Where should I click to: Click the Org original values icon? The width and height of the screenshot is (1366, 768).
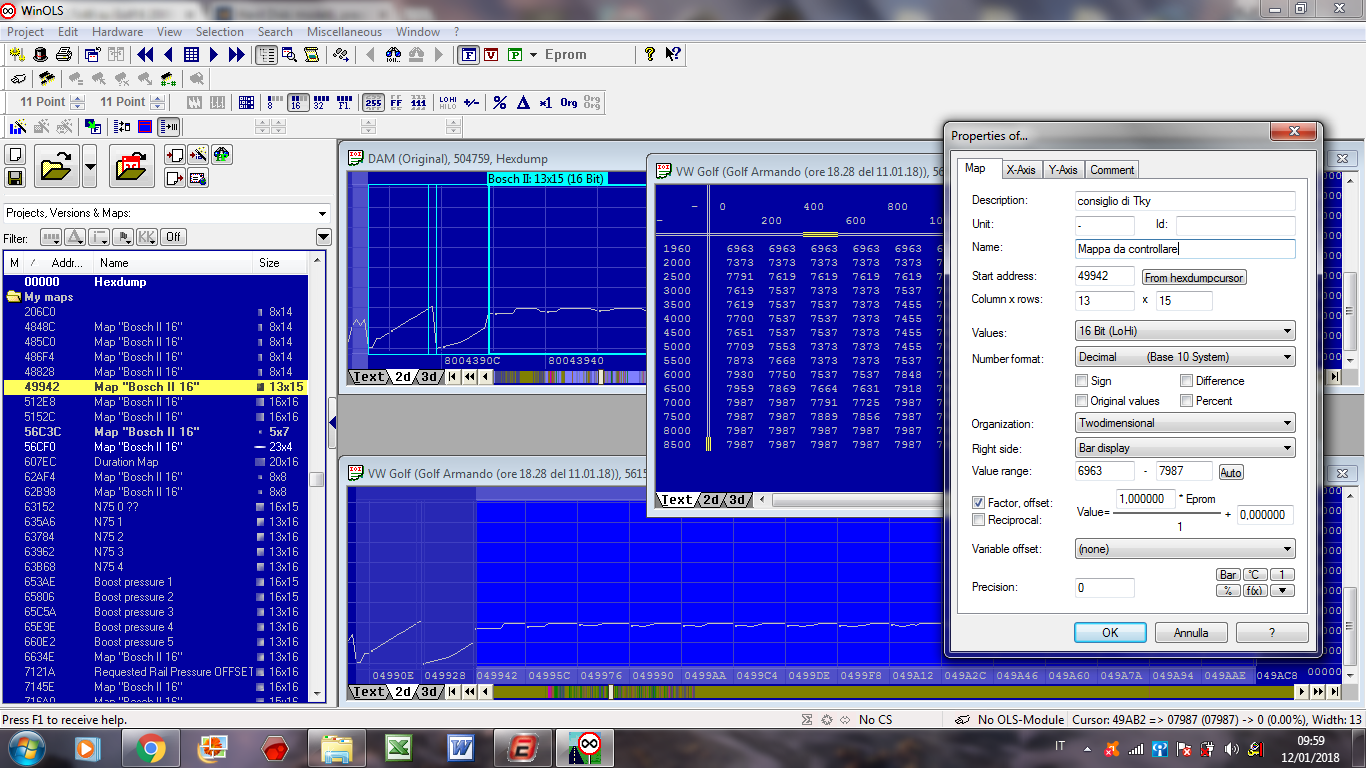tap(569, 102)
